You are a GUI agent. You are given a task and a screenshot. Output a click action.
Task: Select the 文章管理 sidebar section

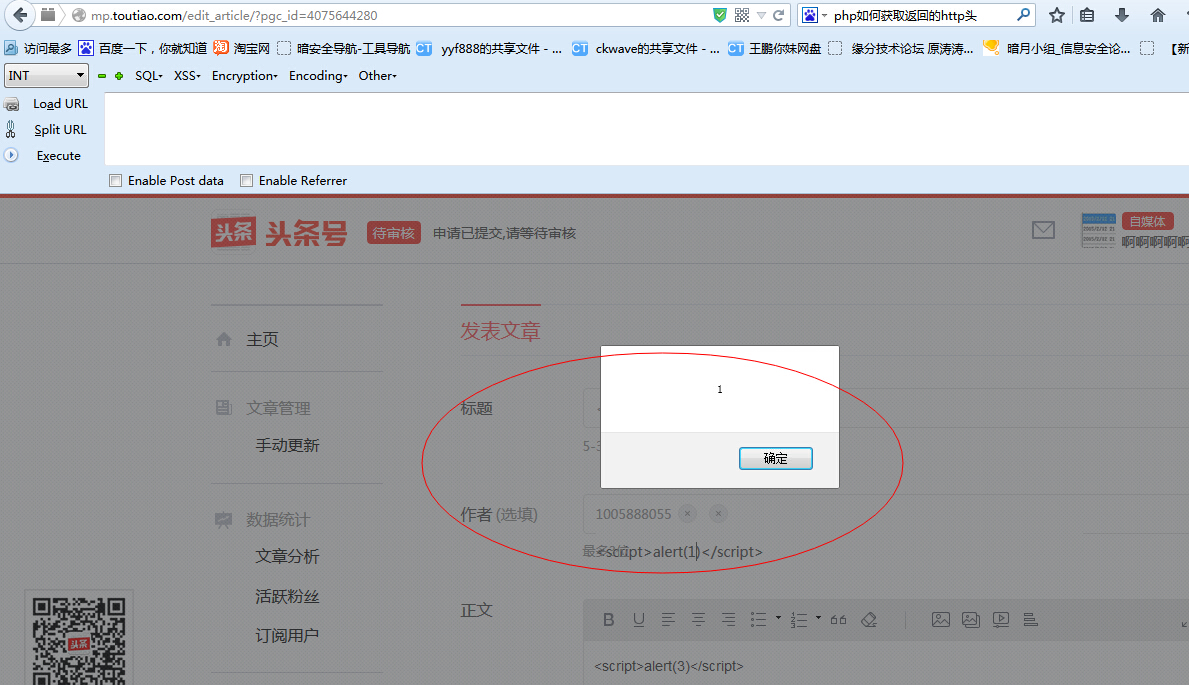278,408
